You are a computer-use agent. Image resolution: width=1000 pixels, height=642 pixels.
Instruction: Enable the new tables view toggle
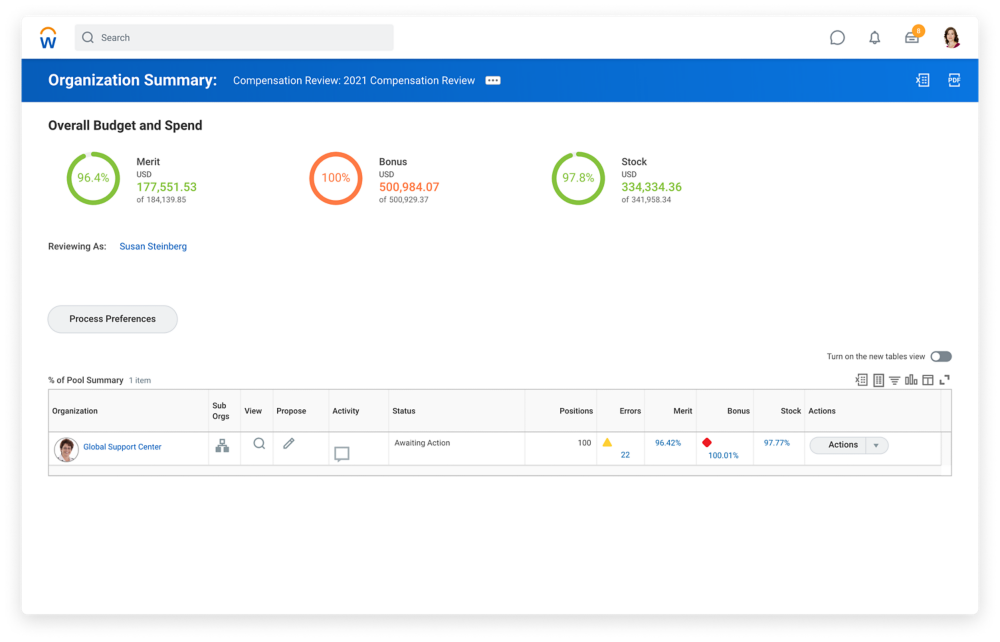pyautogui.click(x=940, y=356)
